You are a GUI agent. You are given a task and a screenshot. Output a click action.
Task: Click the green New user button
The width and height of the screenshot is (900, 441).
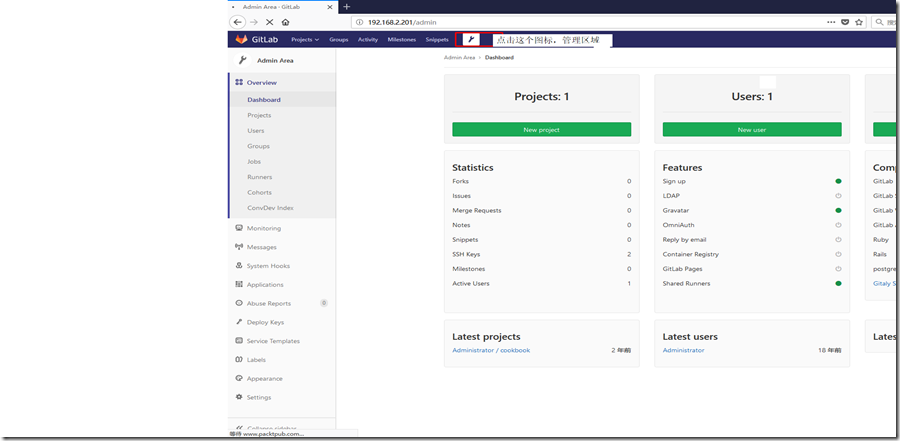[x=751, y=130]
